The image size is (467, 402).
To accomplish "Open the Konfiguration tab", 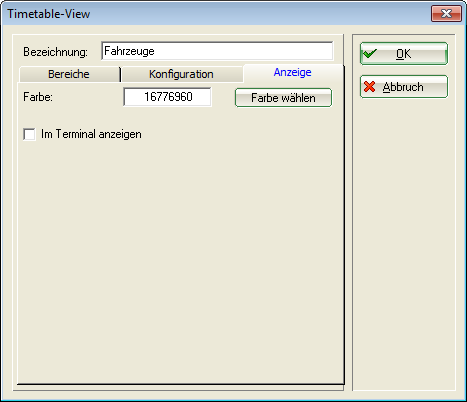I will pos(181,74).
